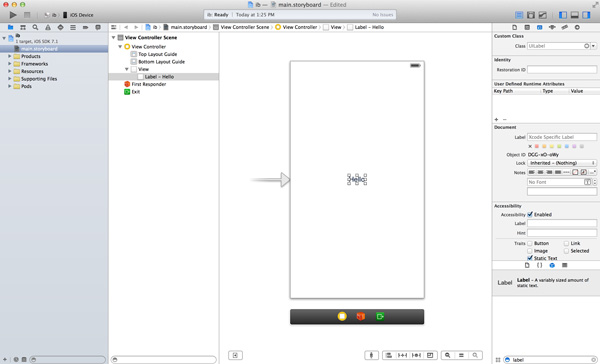Expand the Resources folder

coord(10,71)
